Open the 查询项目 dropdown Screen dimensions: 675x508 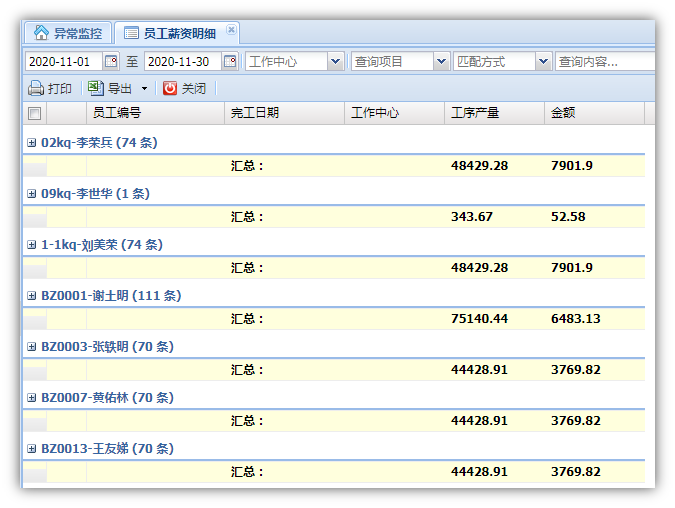coord(441,62)
